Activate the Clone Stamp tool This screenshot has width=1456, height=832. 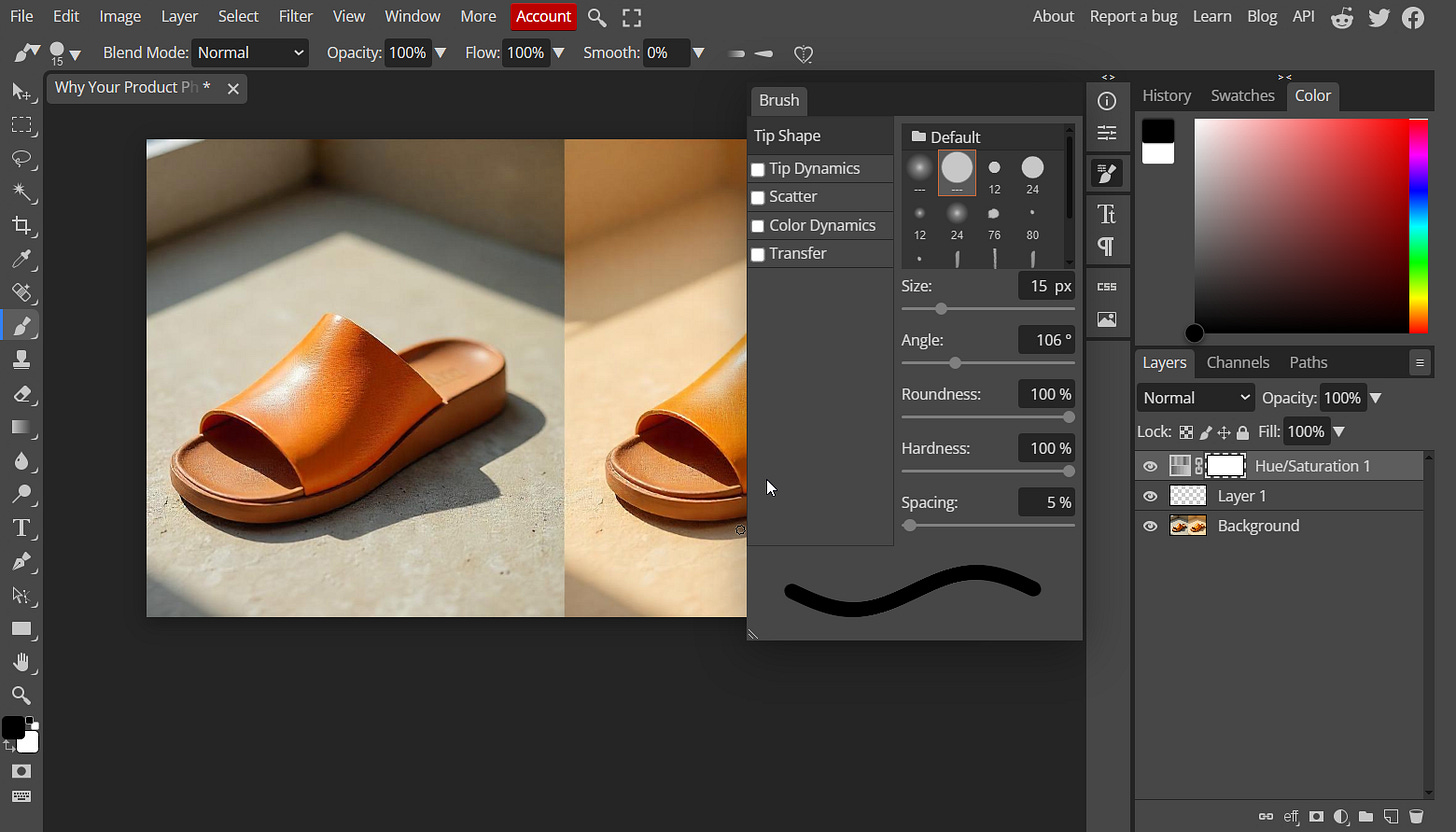pos(22,359)
